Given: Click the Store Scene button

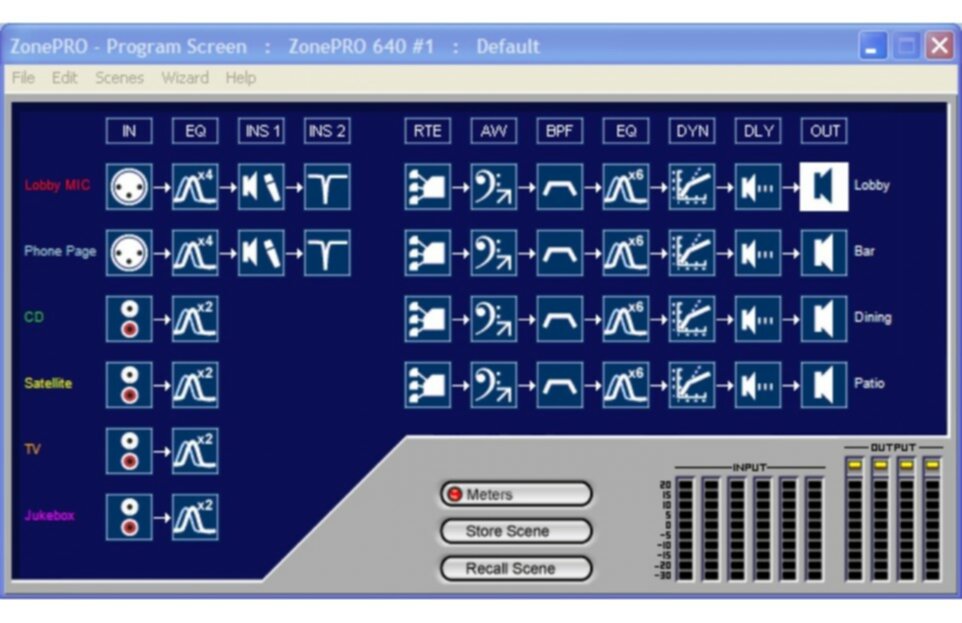Looking at the screenshot, I should tap(516, 531).
